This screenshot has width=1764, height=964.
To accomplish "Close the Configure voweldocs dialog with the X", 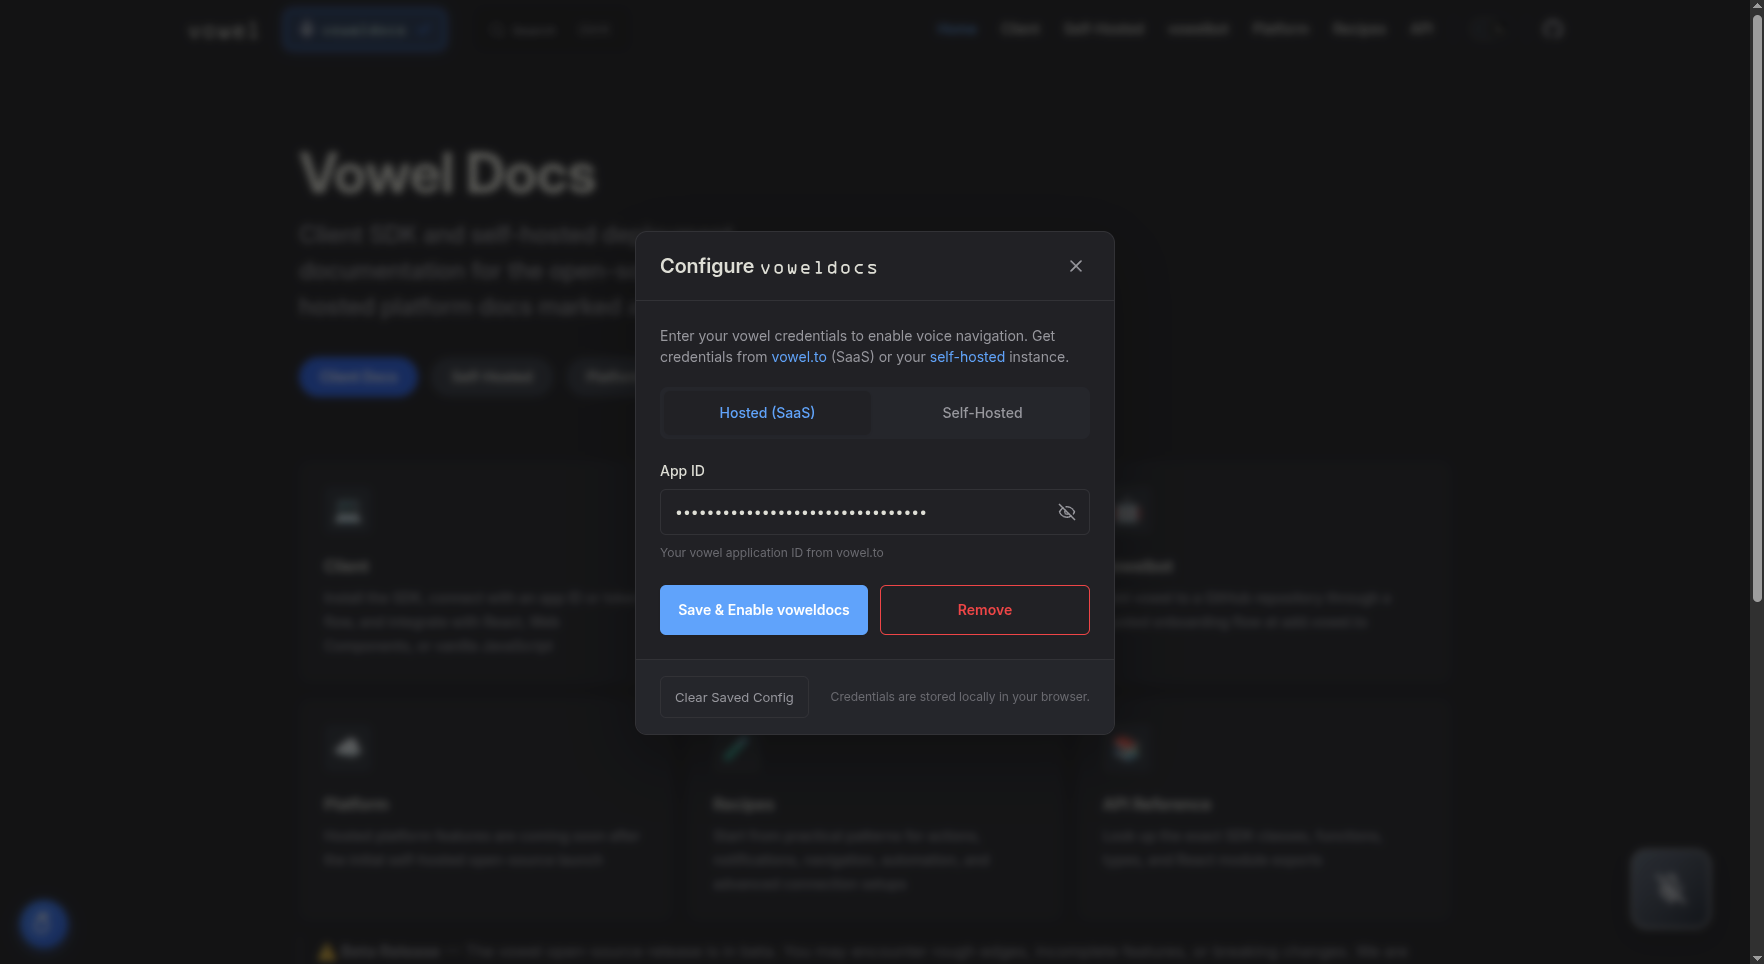I will point(1075,266).
